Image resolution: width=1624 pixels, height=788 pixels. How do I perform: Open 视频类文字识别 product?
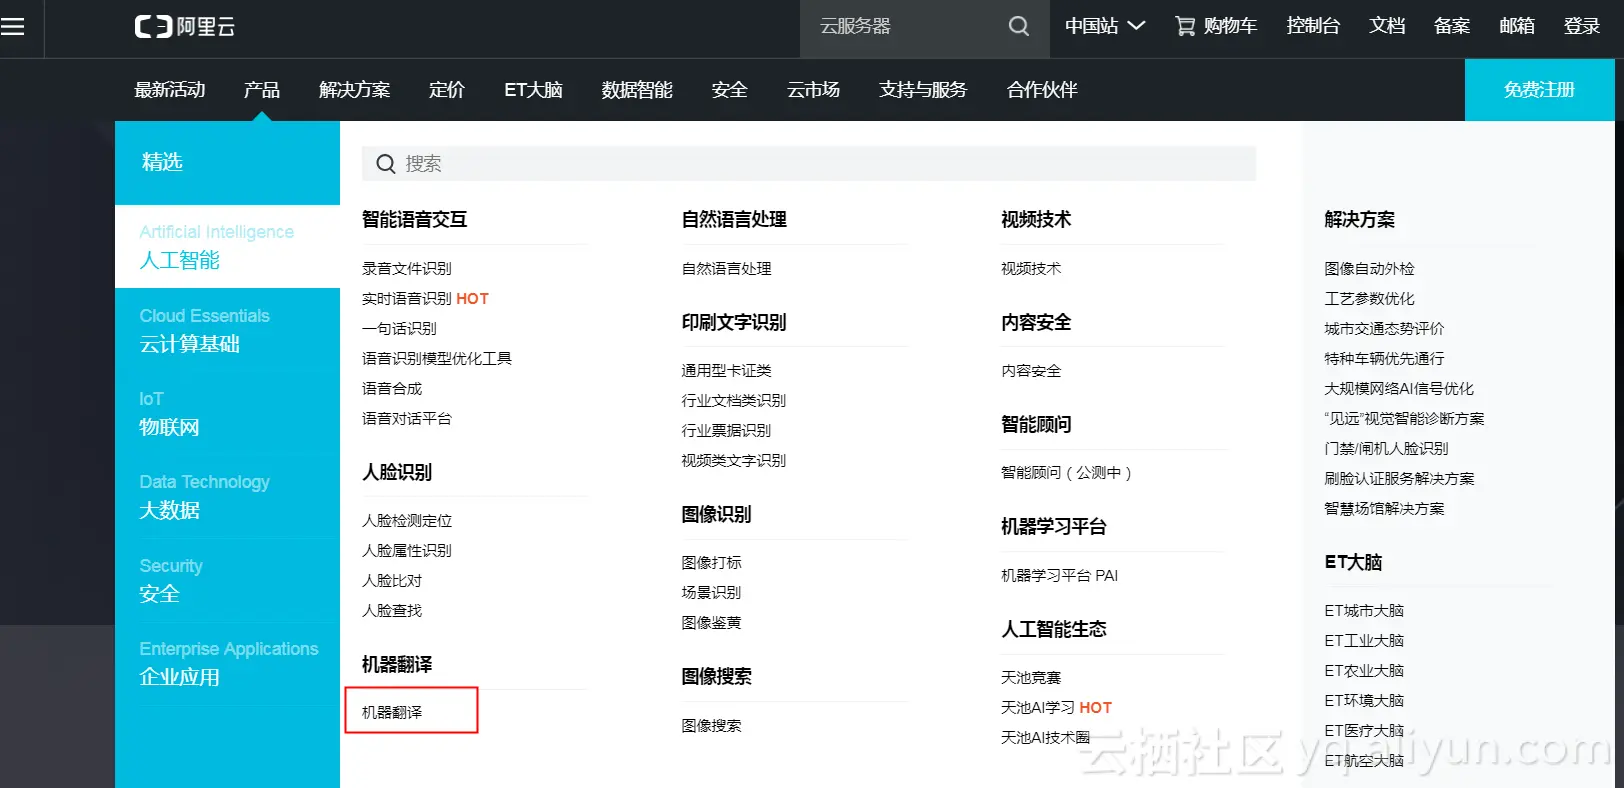tap(733, 461)
